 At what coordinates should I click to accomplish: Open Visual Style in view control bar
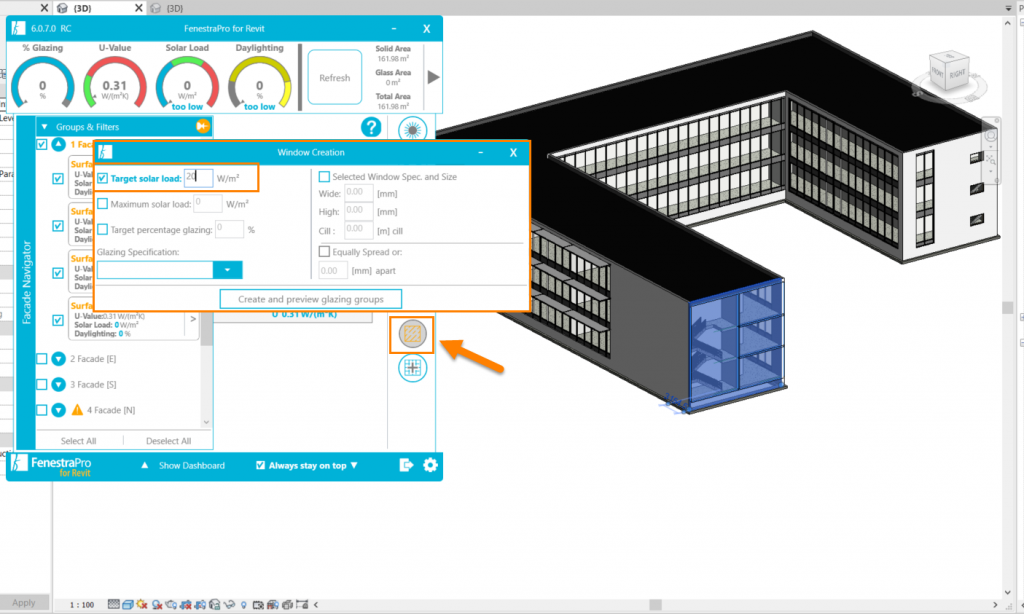click(128, 605)
